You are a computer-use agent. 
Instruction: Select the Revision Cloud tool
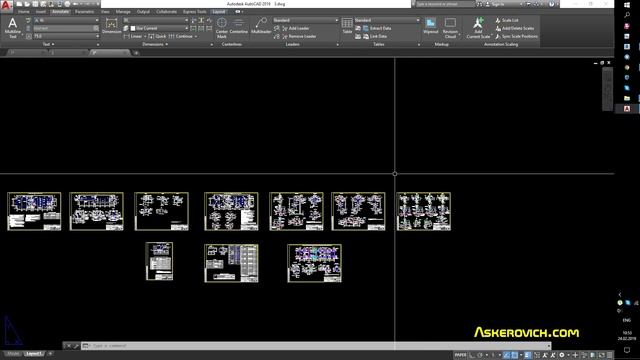click(x=450, y=28)
